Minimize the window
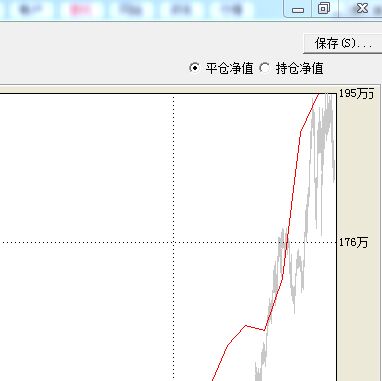Screen dimensions: 382x381 (x=298, y=9)
